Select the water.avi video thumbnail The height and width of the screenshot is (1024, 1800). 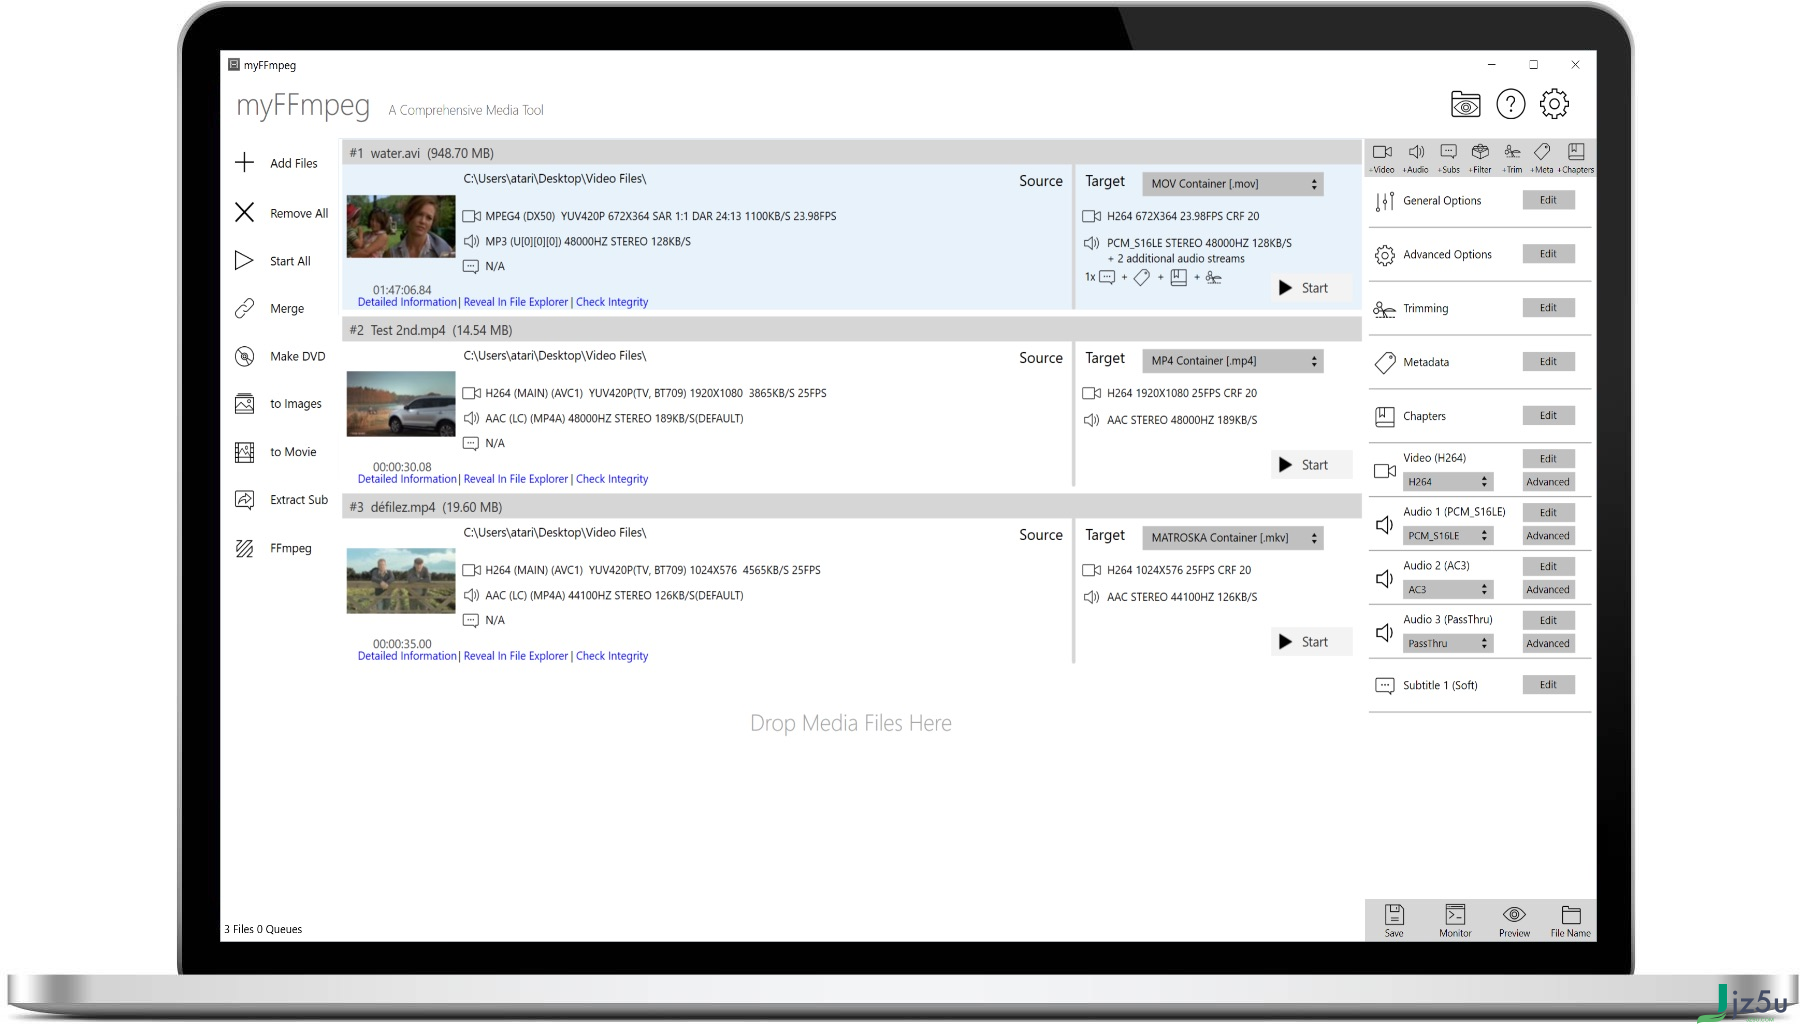tap(401, 227)
